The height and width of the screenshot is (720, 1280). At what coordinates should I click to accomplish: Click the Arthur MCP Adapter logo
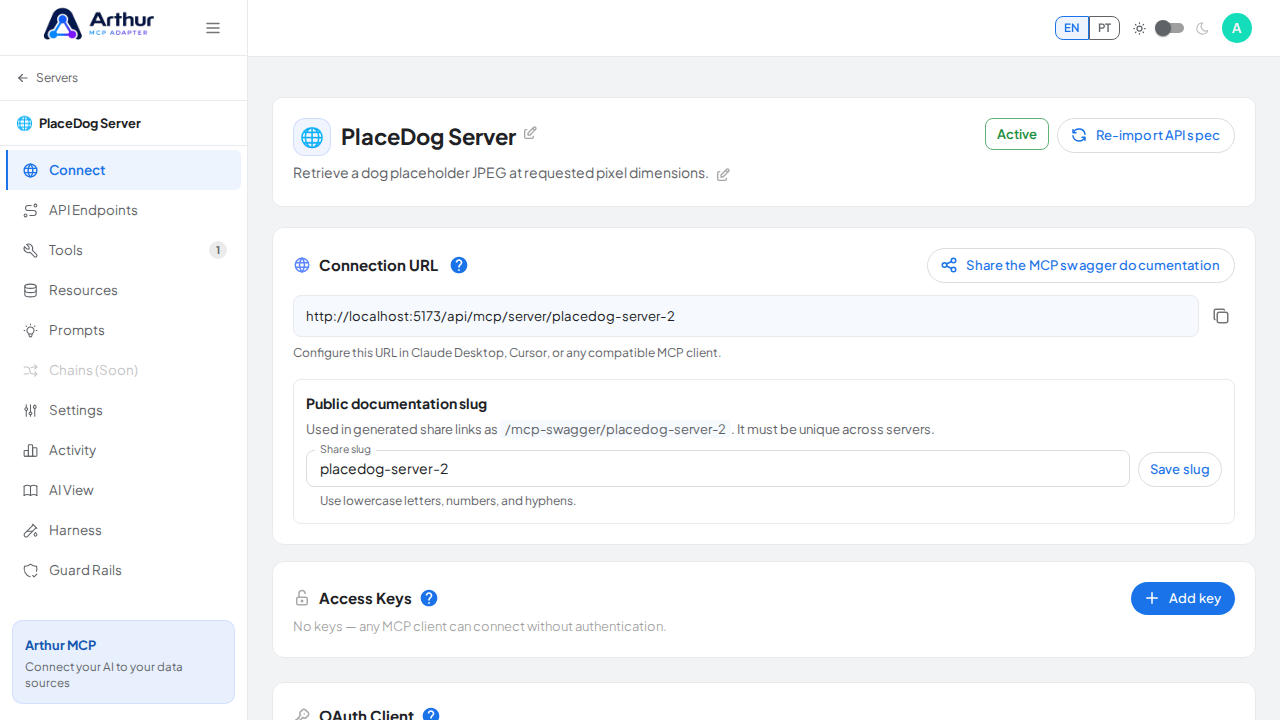[x=99, y=24]
